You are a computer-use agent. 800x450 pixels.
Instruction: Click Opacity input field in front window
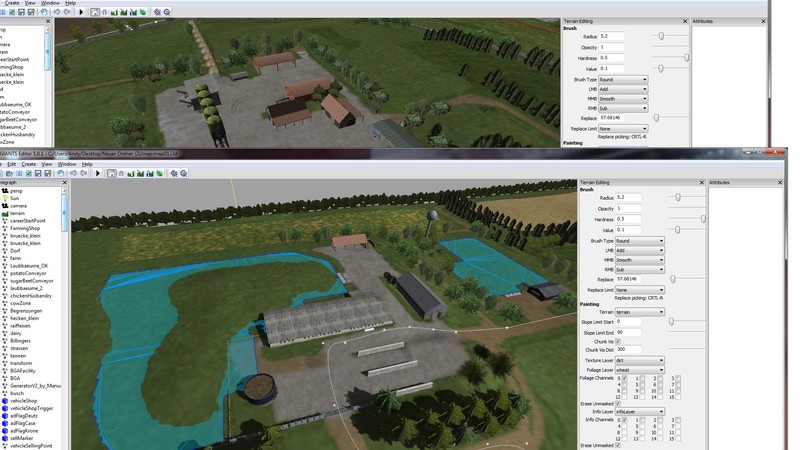(x=628, y=208)
